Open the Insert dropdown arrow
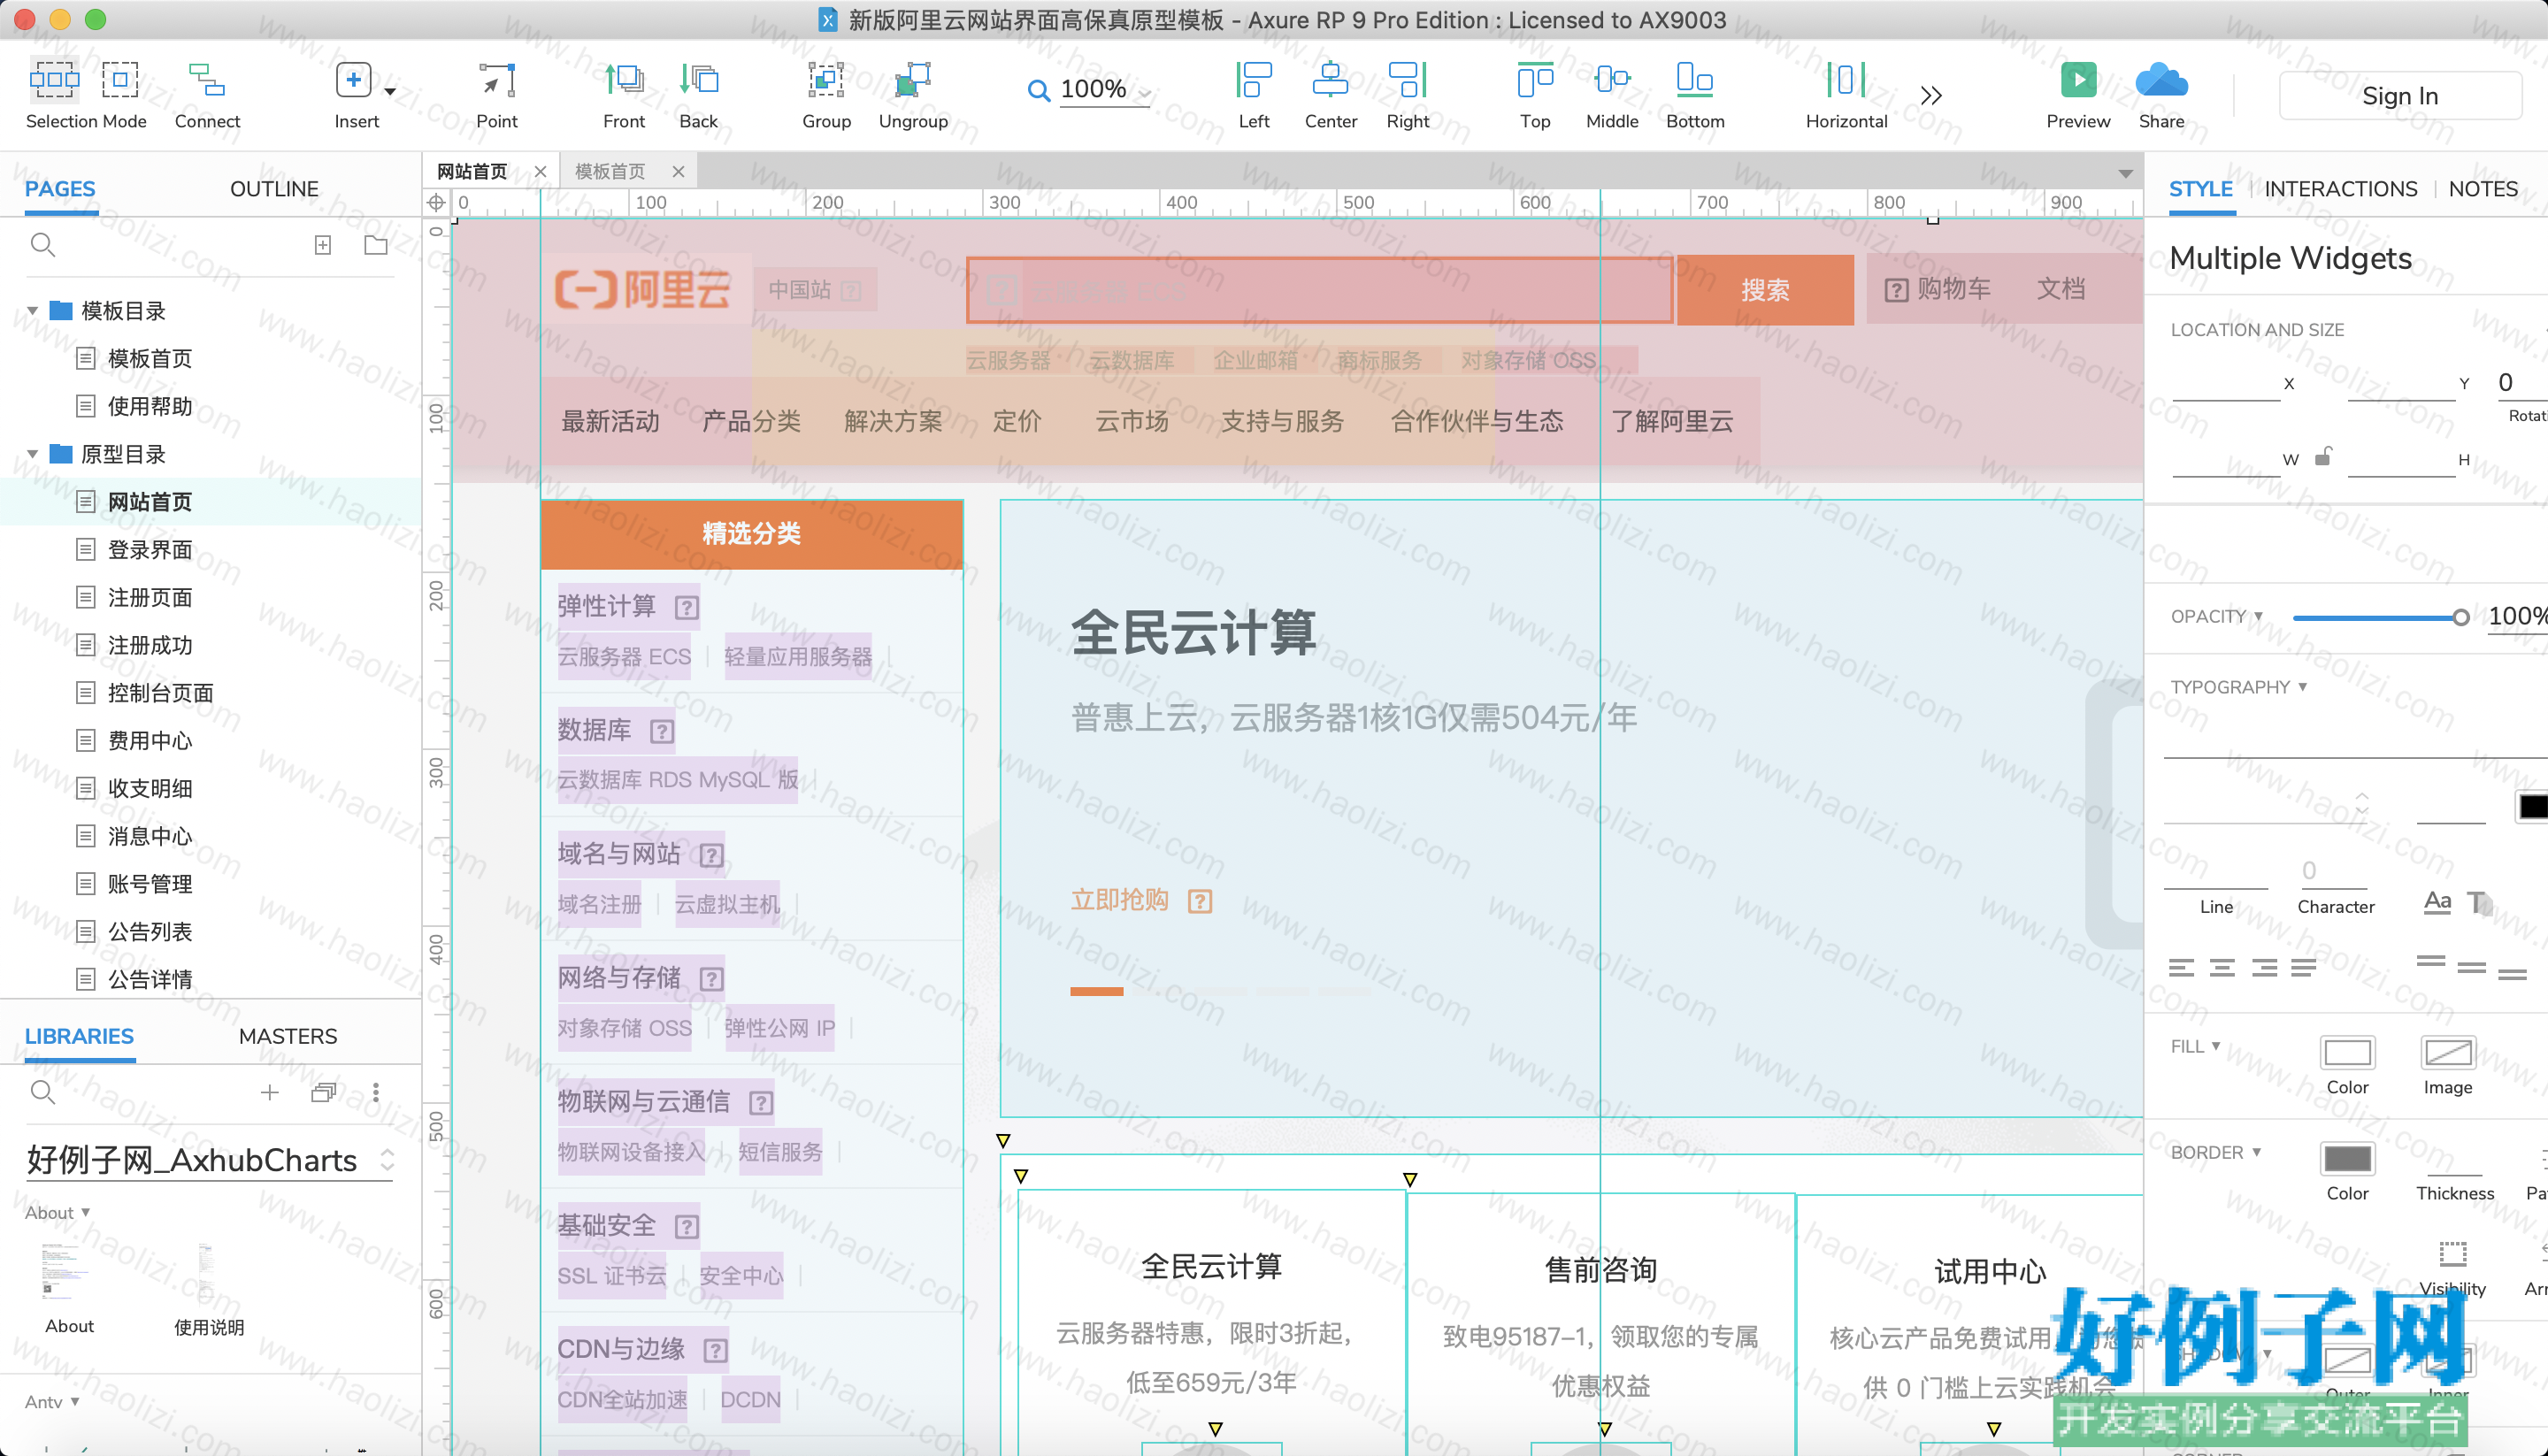2548x1456 pixels. point(390,91)
